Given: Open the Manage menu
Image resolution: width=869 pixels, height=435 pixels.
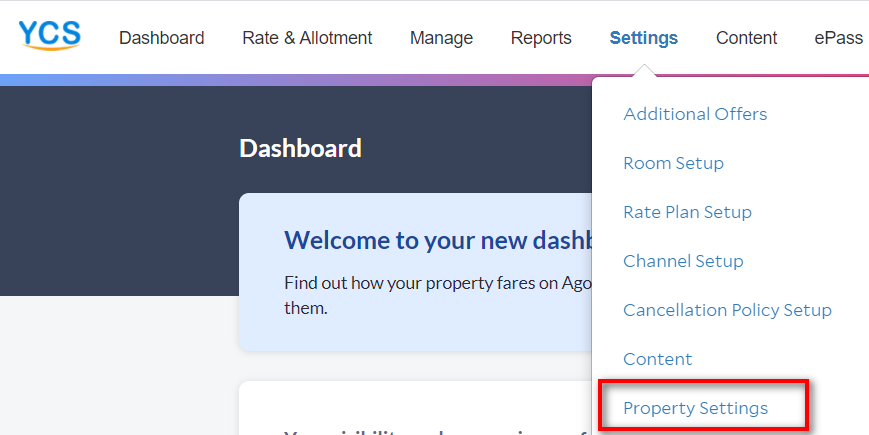Looking at the screenshot, I should 441,38.
